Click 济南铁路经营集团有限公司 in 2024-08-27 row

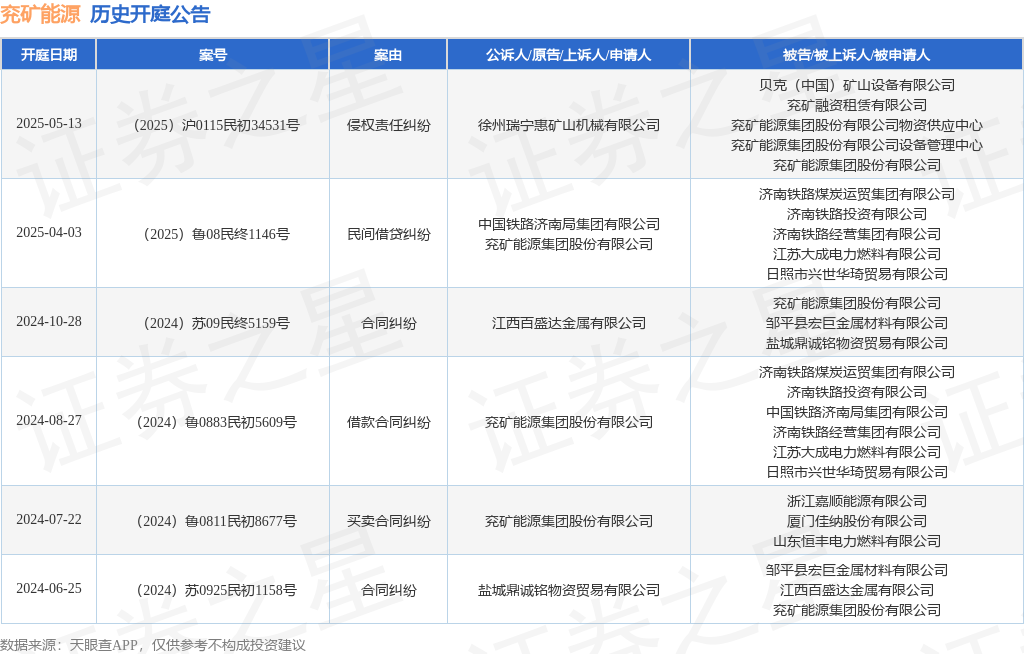pos(857,432)
